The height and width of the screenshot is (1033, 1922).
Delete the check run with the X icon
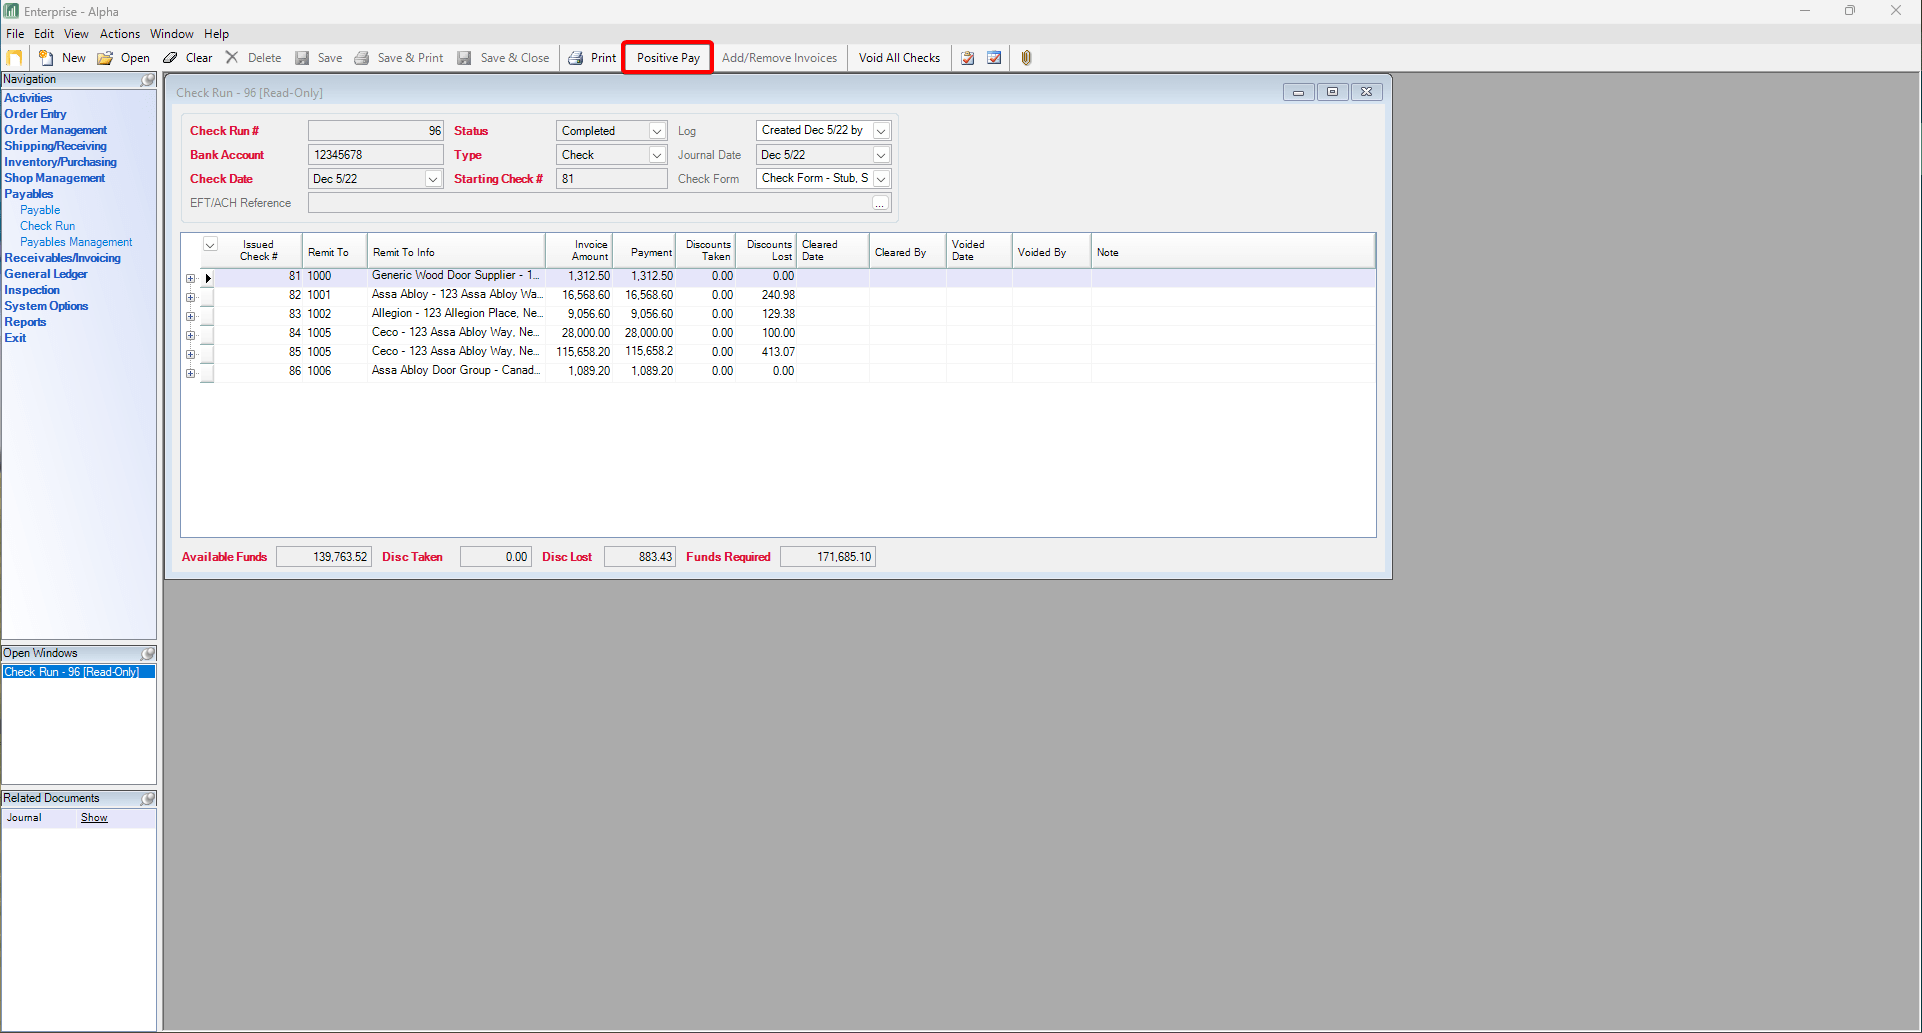pyautogui.click(x=232, y=57)
